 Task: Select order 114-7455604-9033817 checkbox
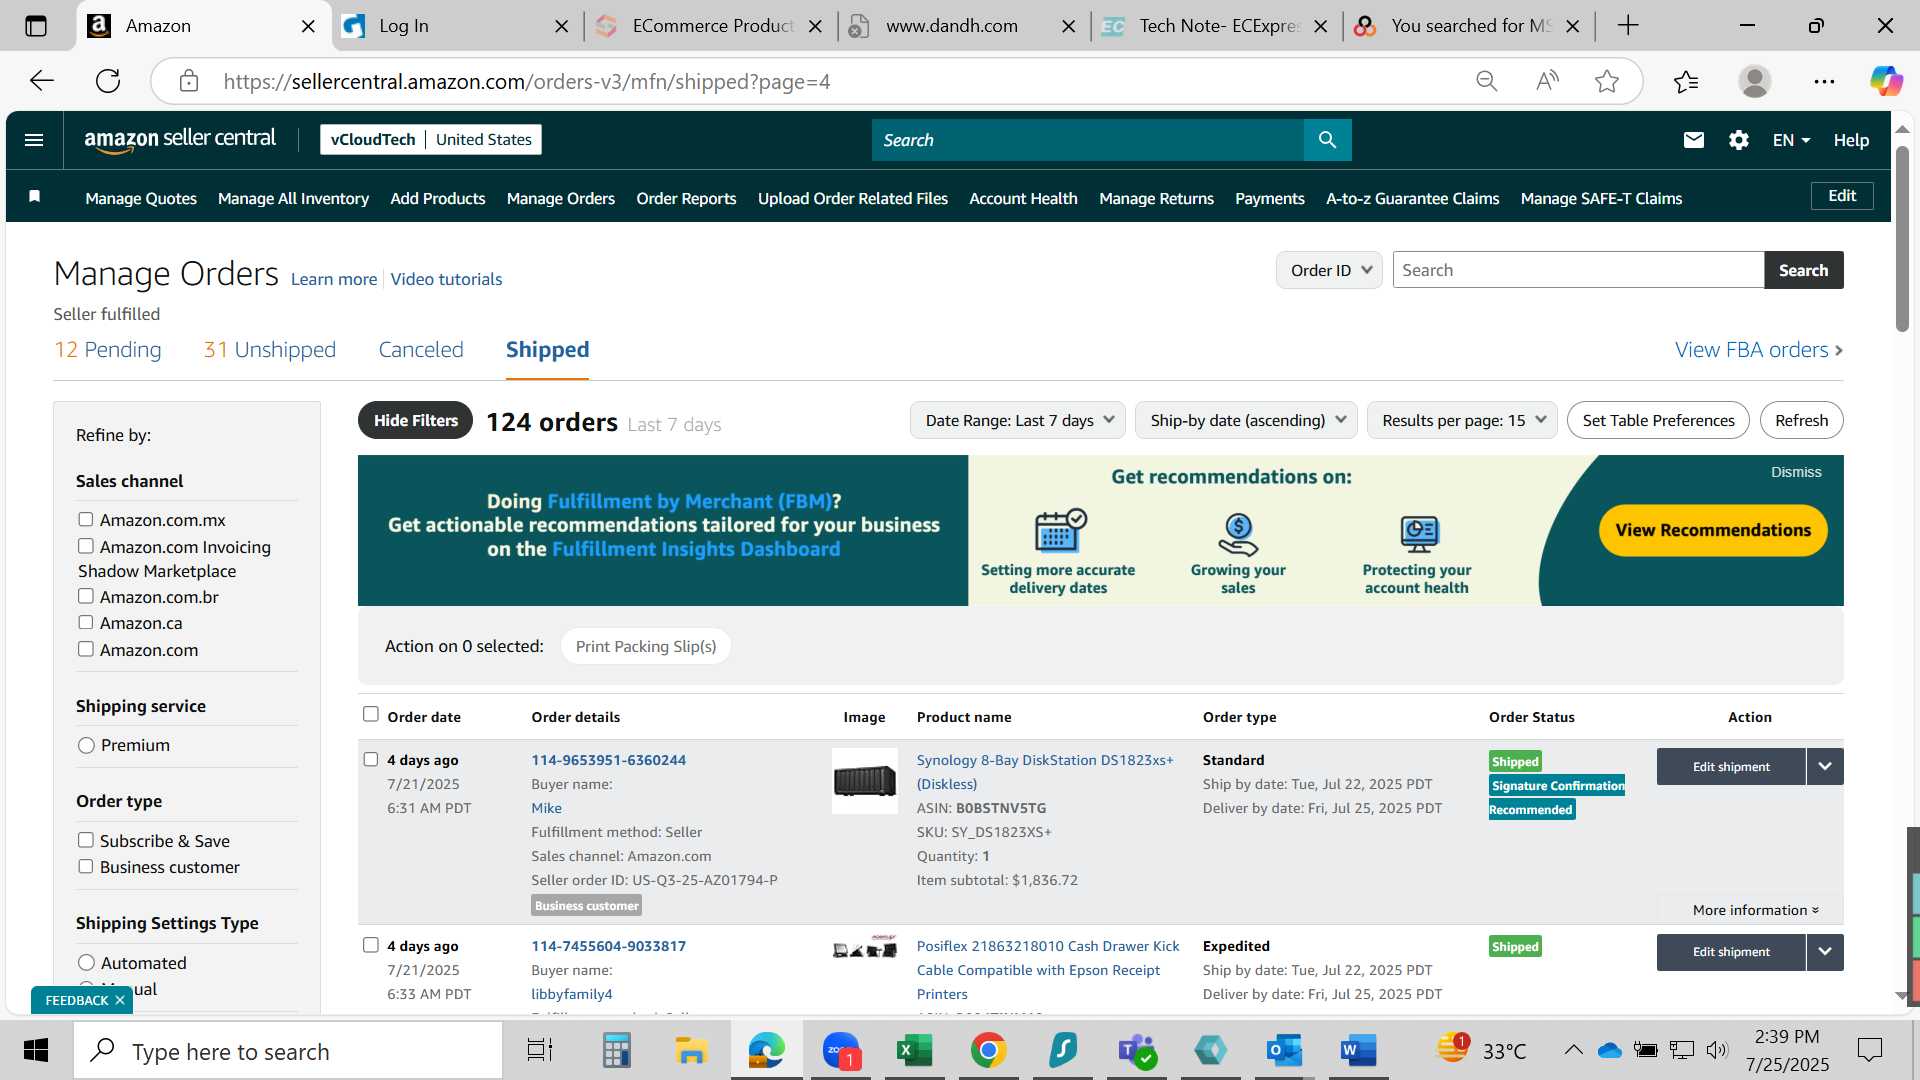pos(371,945)
